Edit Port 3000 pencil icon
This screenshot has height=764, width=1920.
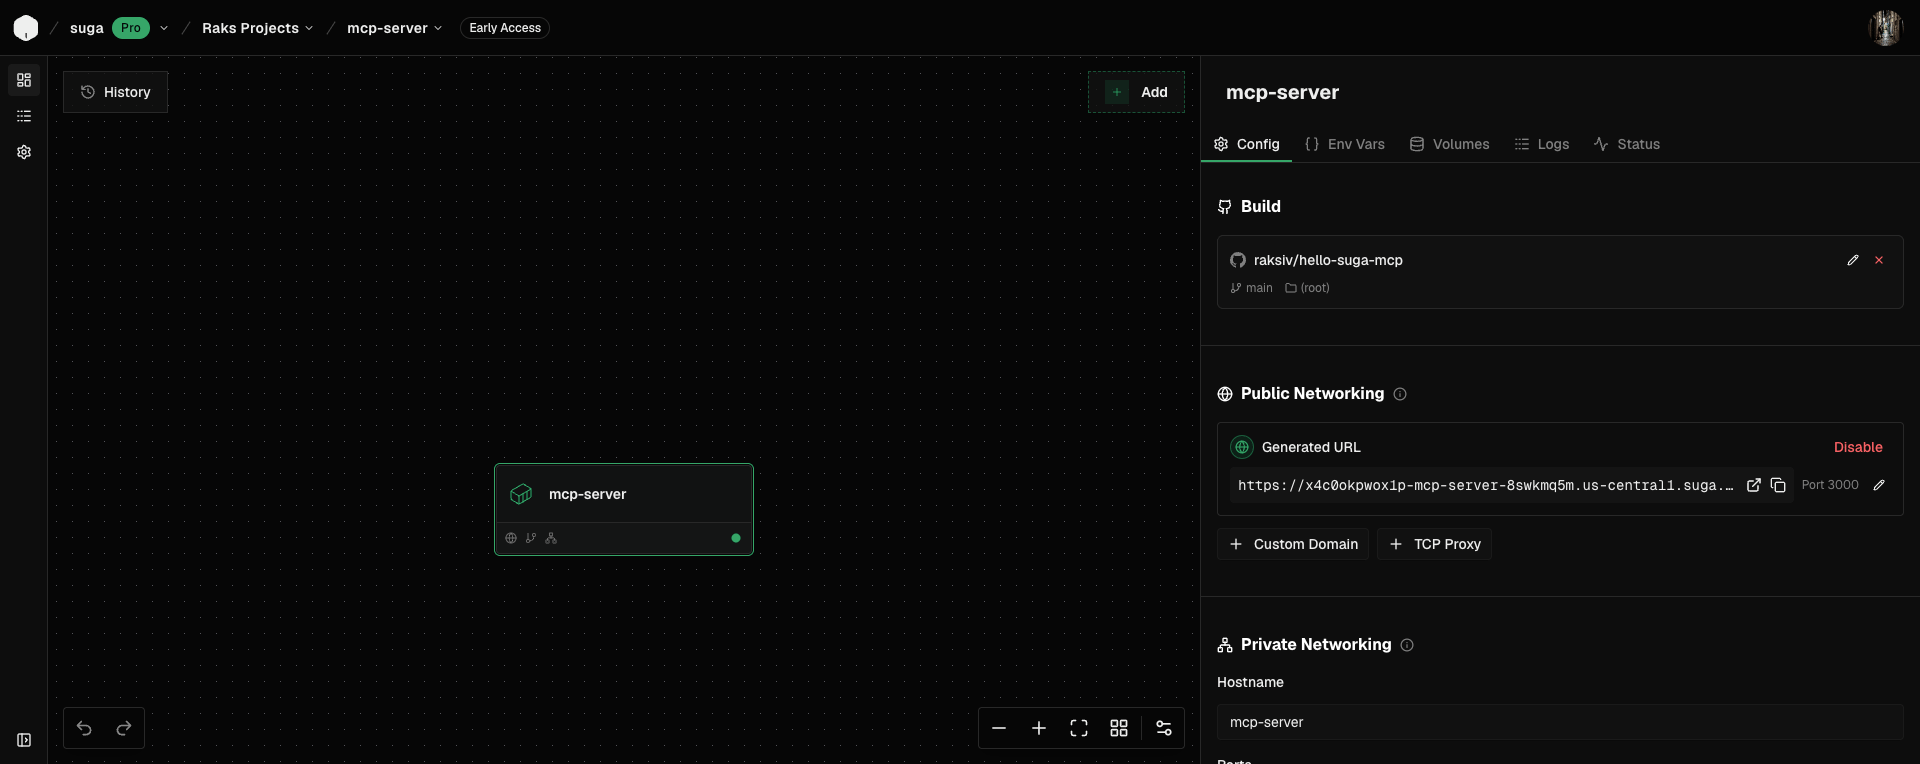coord(1879,485)
